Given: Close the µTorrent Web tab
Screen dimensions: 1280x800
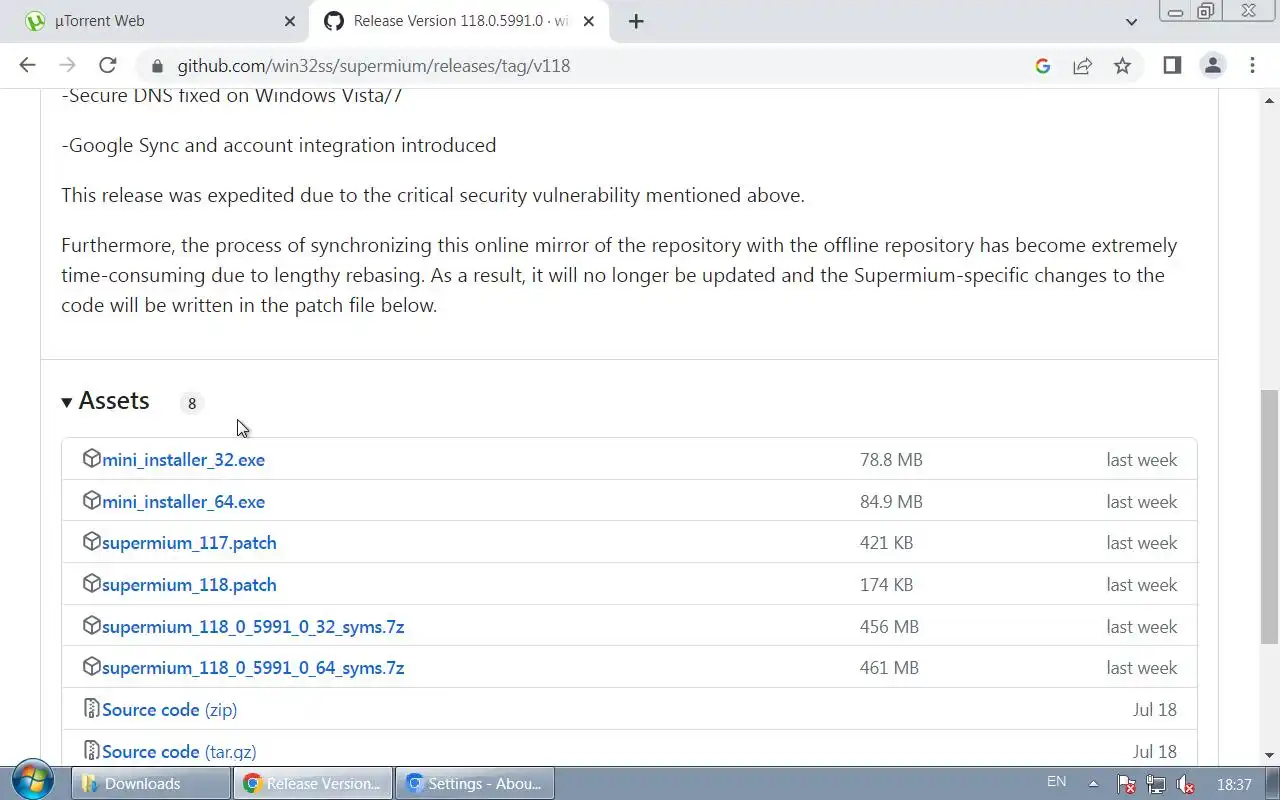Looking at the screenshot, I should [290, 21].
